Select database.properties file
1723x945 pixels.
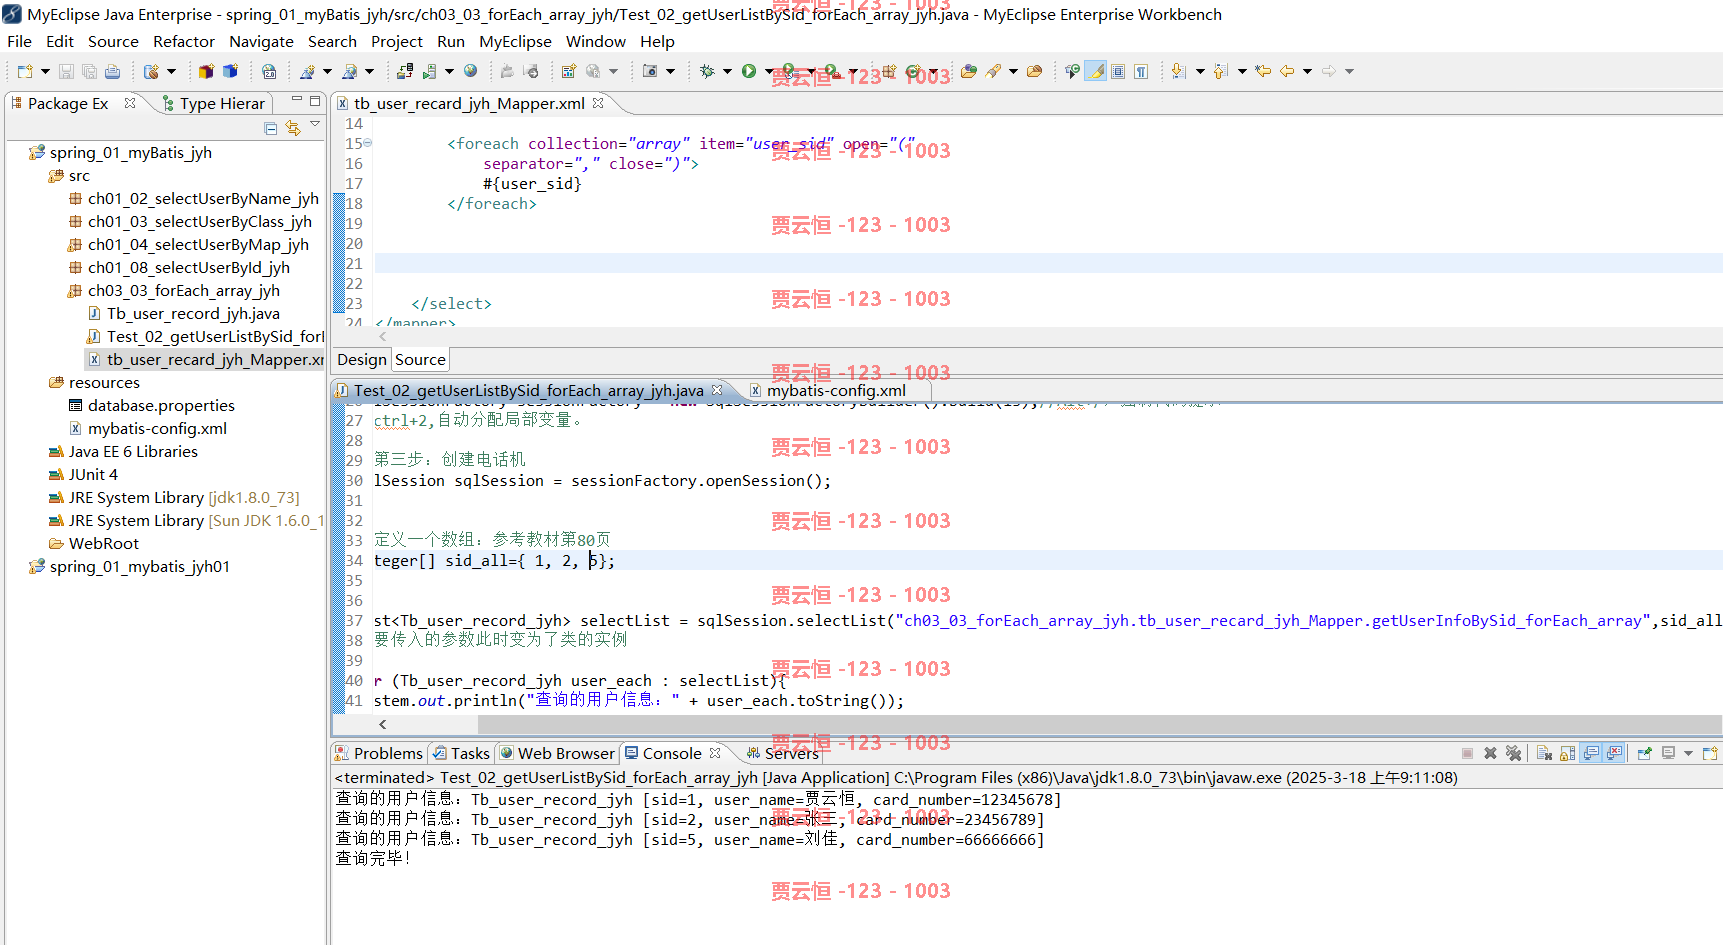tap(152, 405)
